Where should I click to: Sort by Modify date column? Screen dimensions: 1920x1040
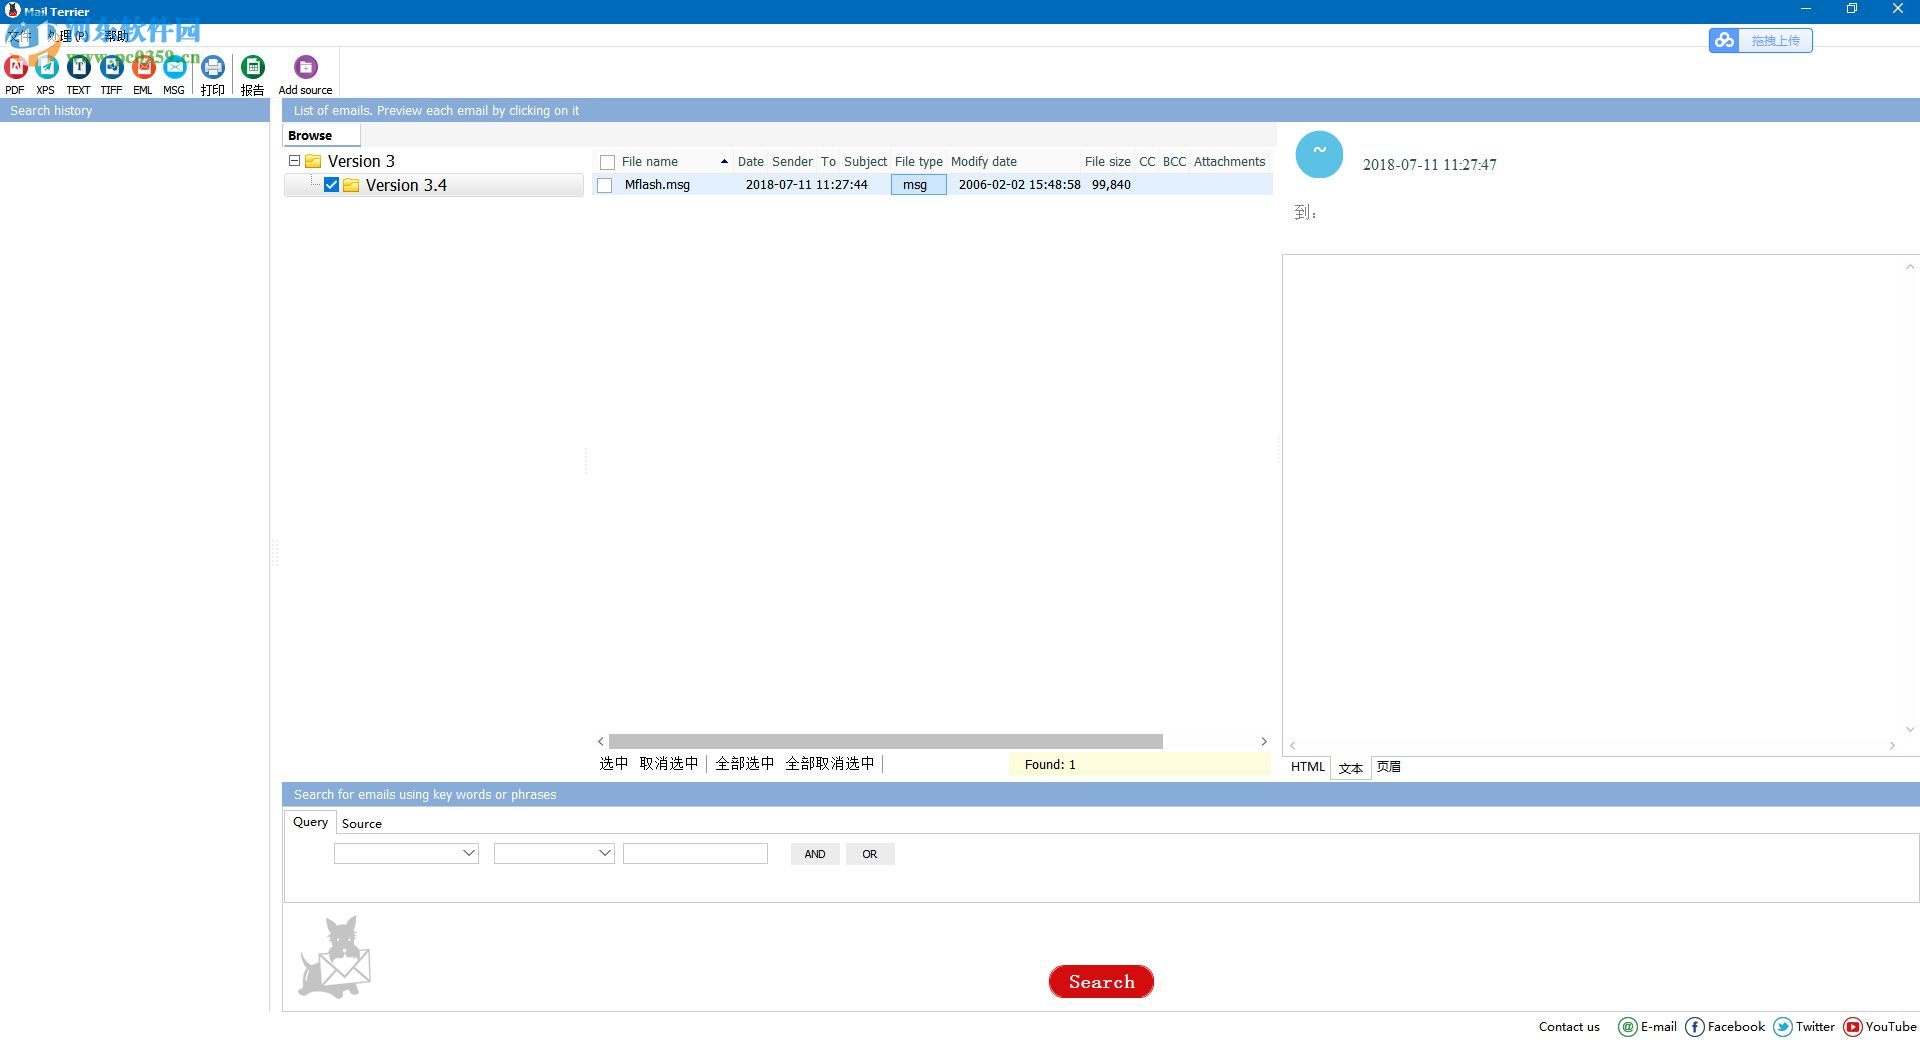point(984,161)
